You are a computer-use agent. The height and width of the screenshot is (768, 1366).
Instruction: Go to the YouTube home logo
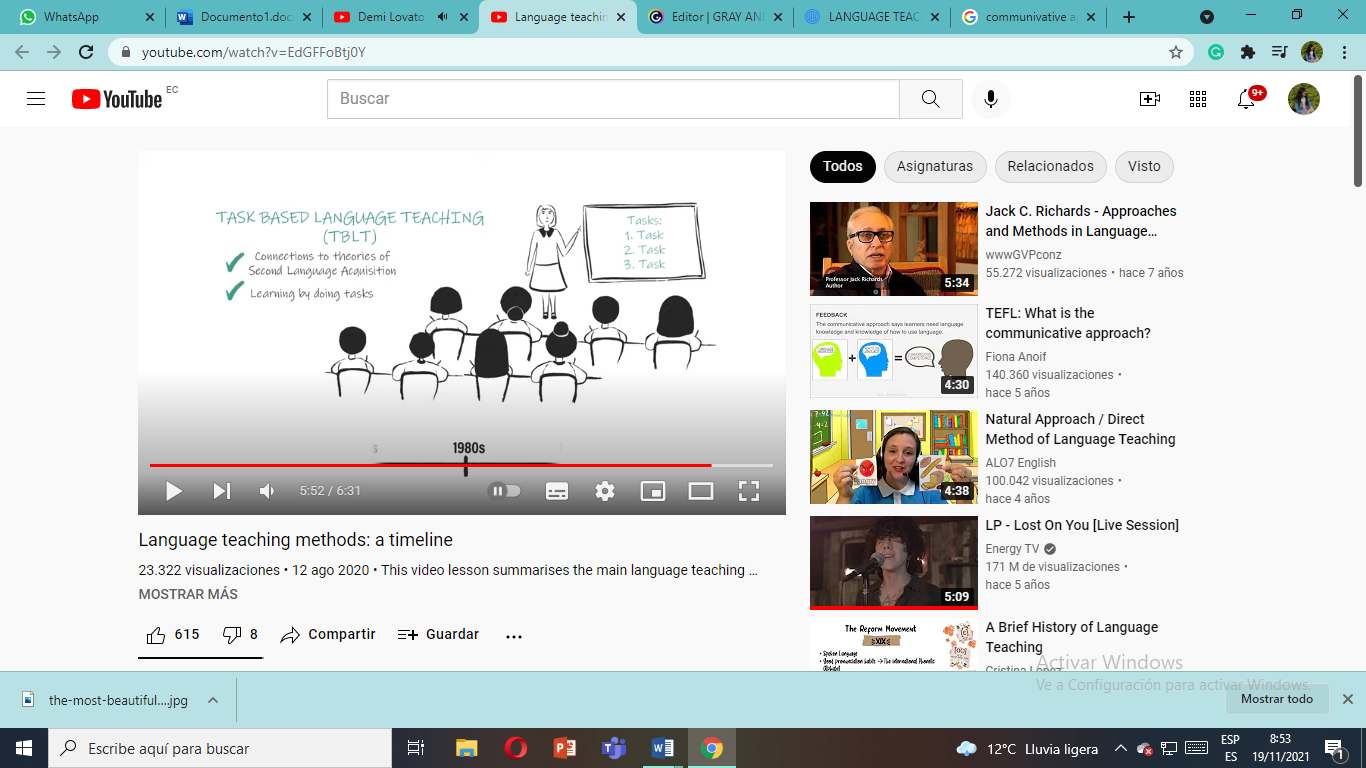(117, 99)
